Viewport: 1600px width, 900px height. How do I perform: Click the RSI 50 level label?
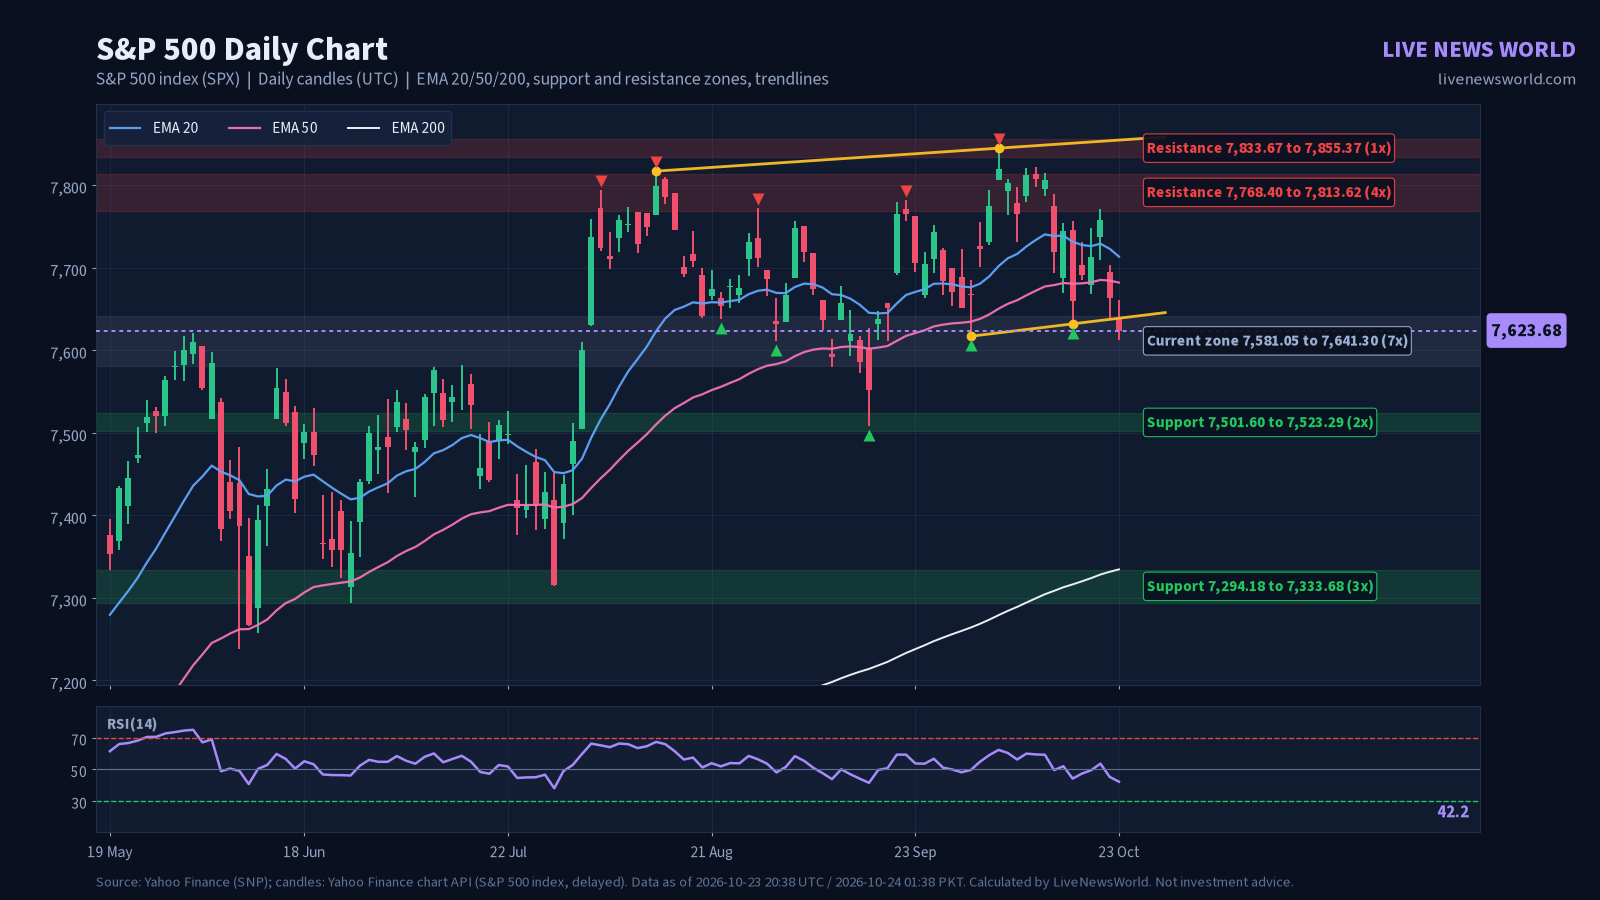tap(79, 772)
